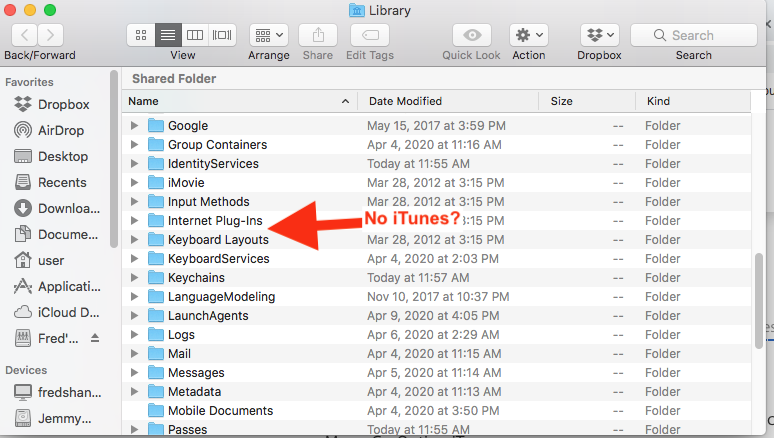Open Downloads in the sidebar
The width and height of the screenshot is (774, 438).
tap(56, 208)
